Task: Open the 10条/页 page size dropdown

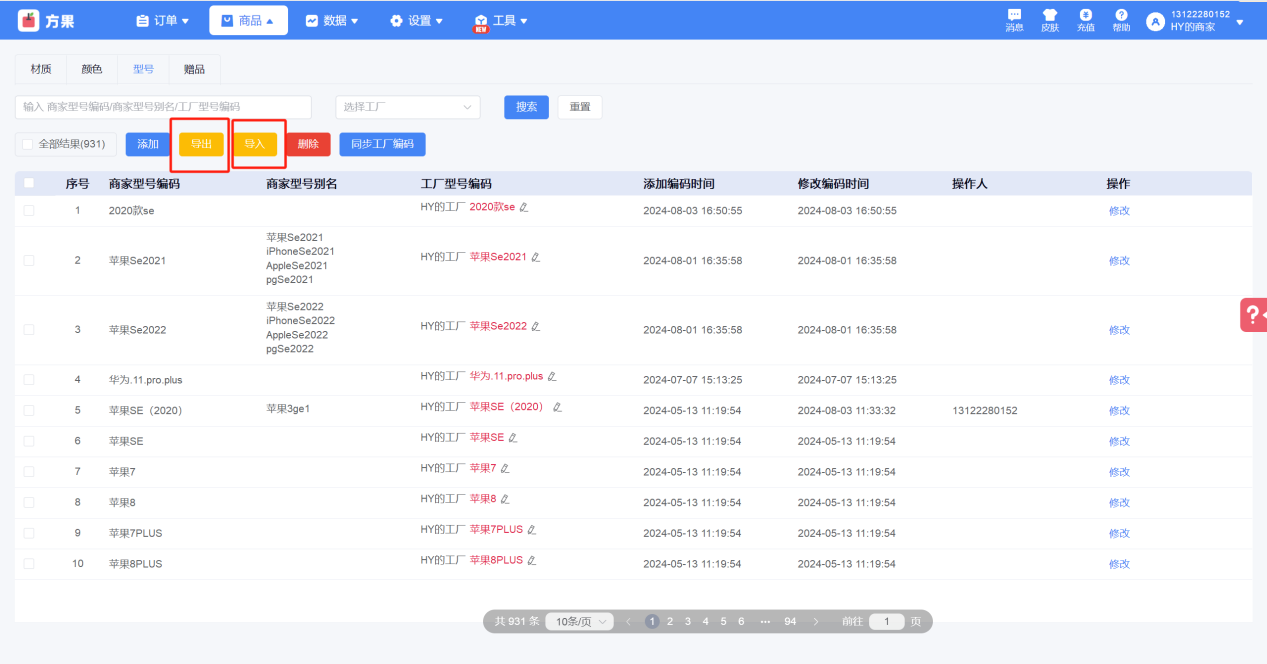Action: [579, 622]
